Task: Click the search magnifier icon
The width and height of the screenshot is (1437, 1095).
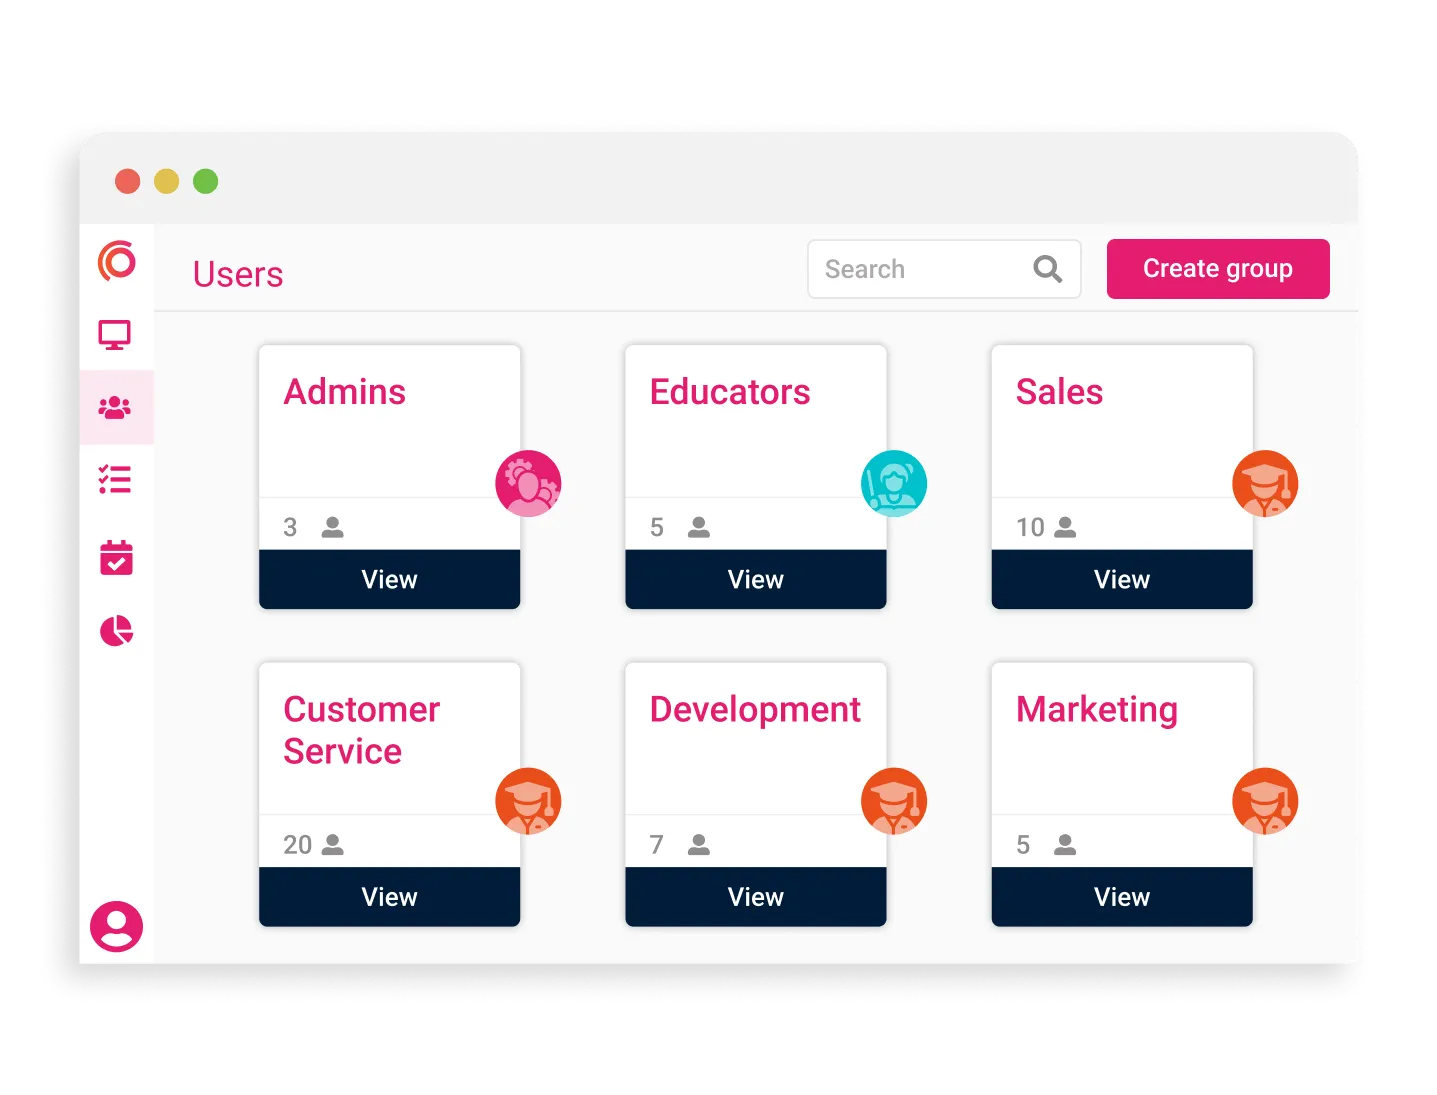Action: coord(1047,268)
